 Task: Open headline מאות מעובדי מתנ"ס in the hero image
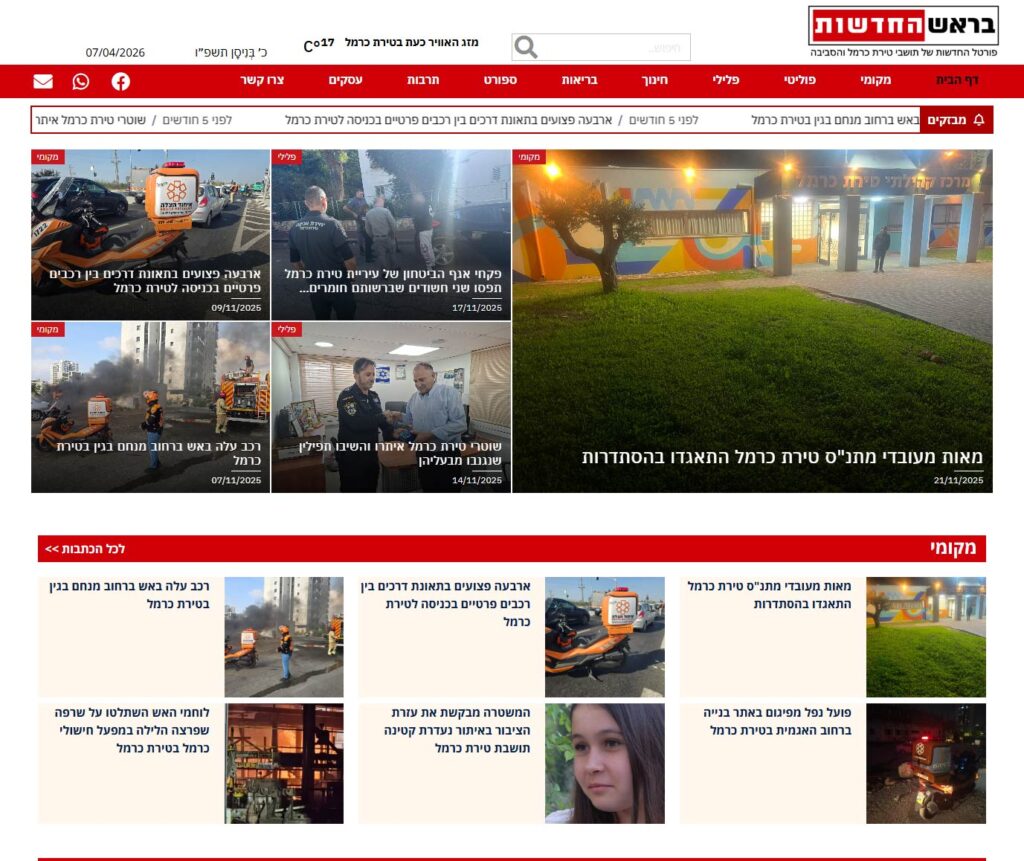click(x=782, y=457)
